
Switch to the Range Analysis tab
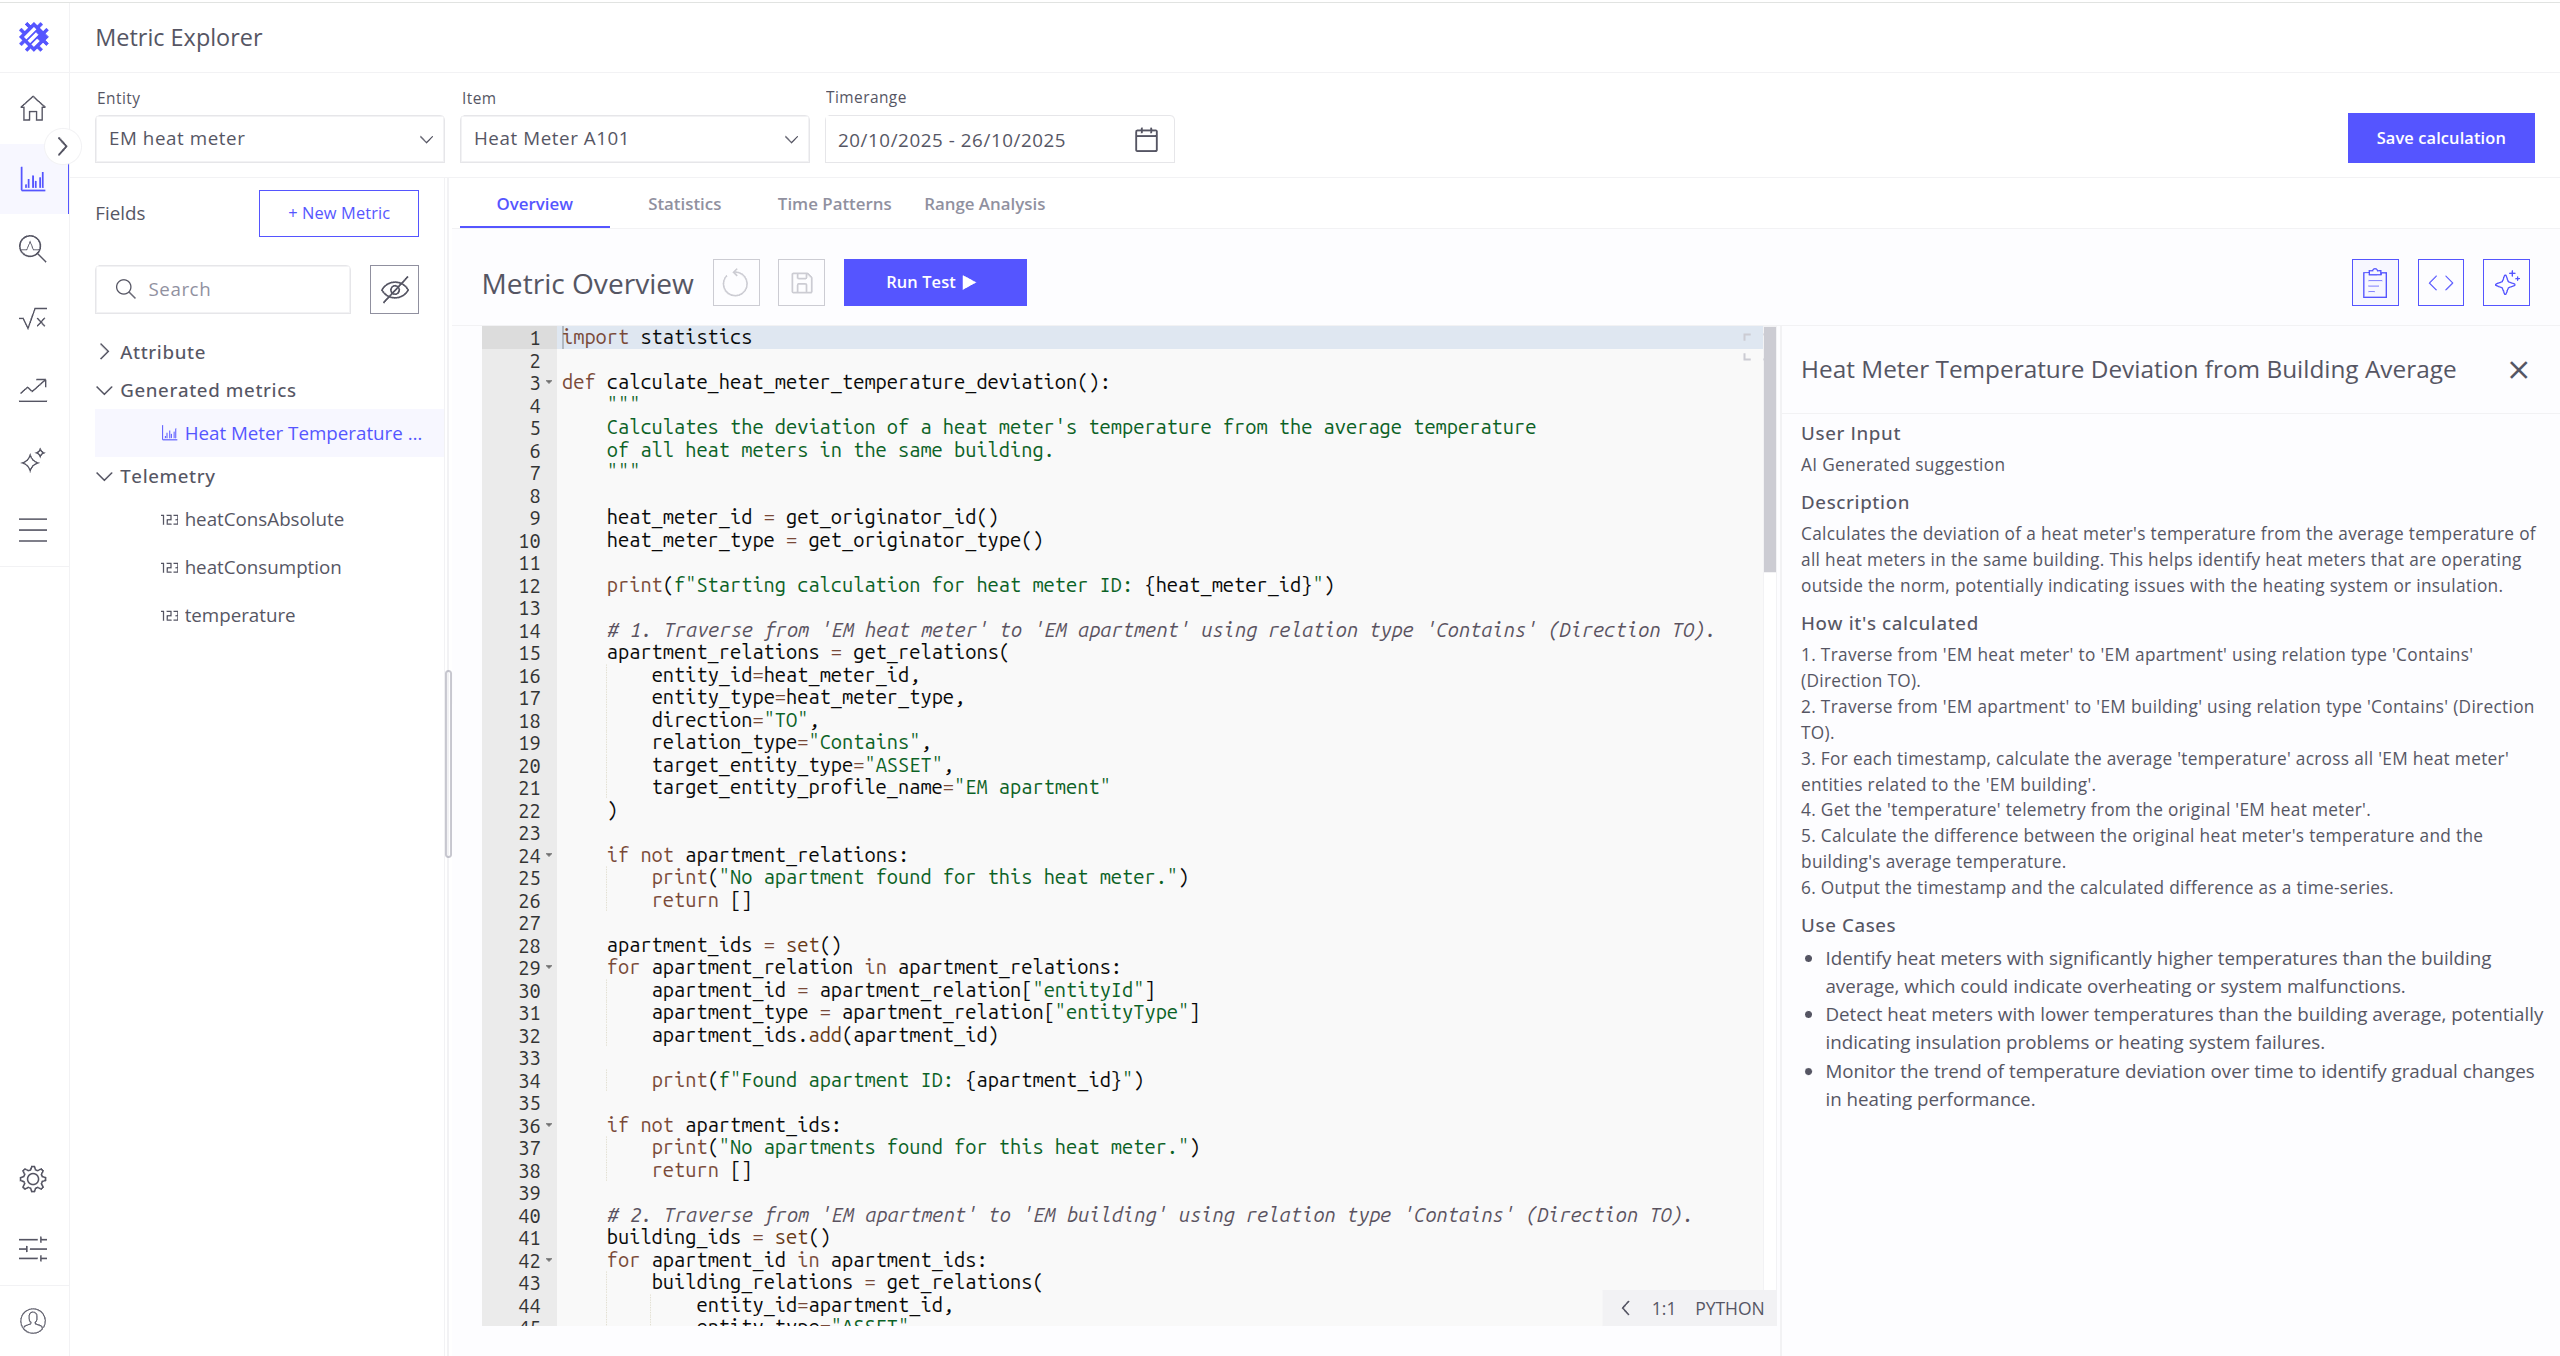(984, 204)
